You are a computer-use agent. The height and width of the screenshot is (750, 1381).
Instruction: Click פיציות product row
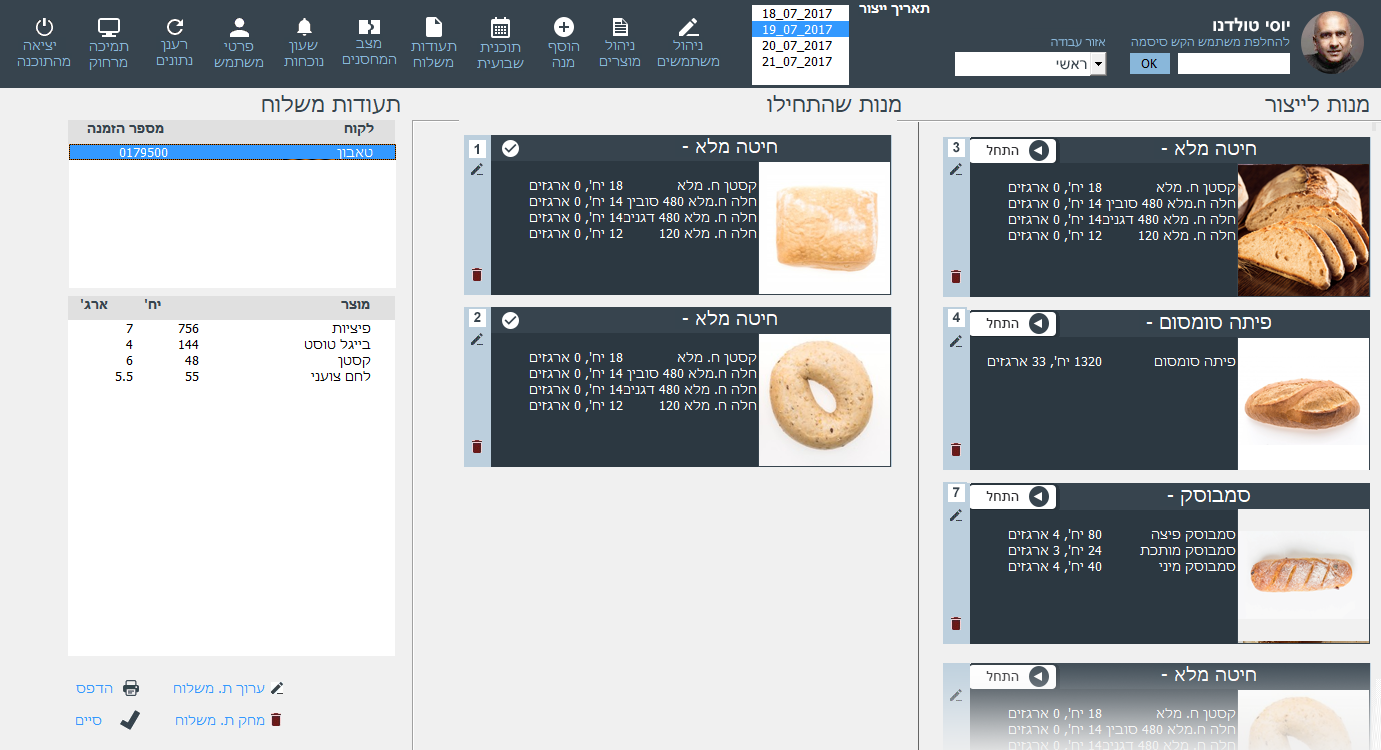[232, 328]
